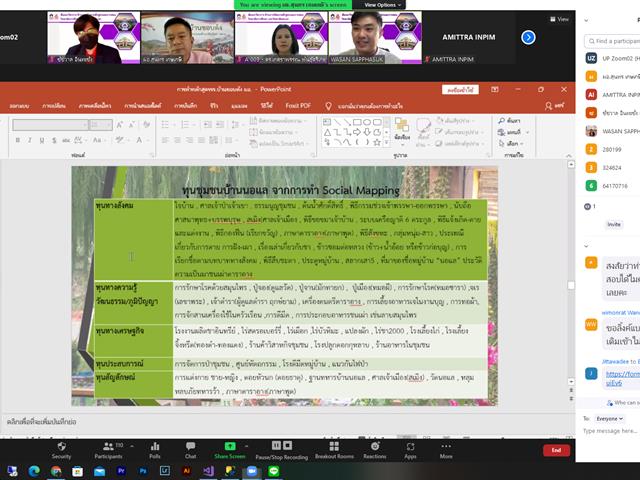The image size is (640, 480).
Task: Select the triangle shape in shapes gallery
Action: point(327,132)
